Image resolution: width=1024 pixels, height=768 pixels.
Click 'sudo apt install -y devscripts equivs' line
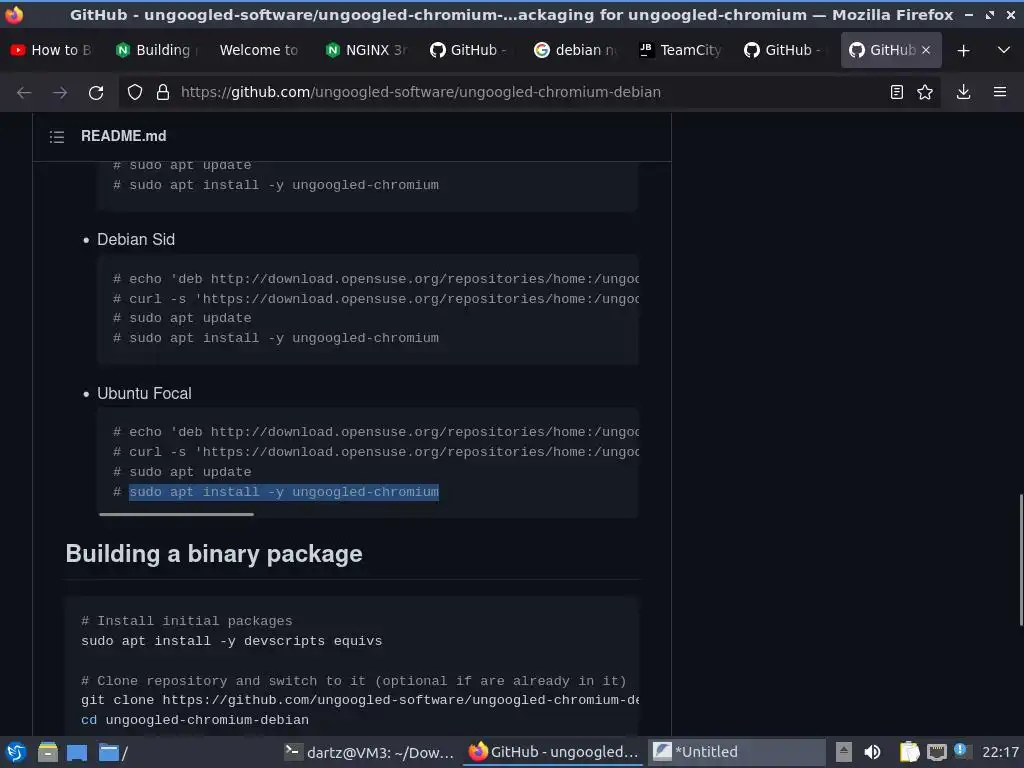tap(231, 641)
